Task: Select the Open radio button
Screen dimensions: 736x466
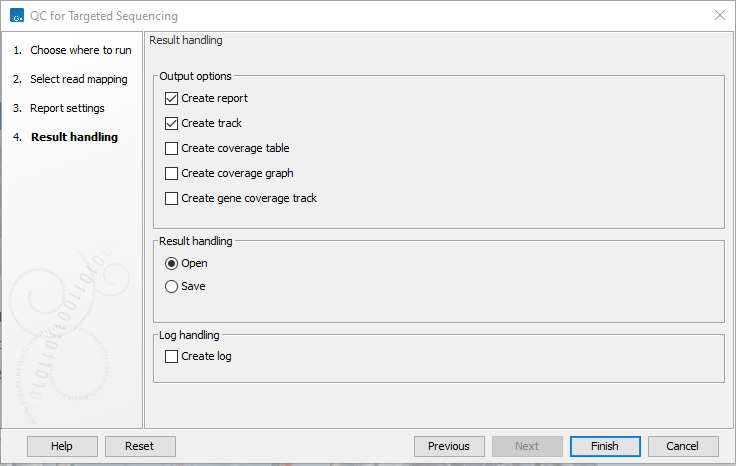Action: coord(172,264)
